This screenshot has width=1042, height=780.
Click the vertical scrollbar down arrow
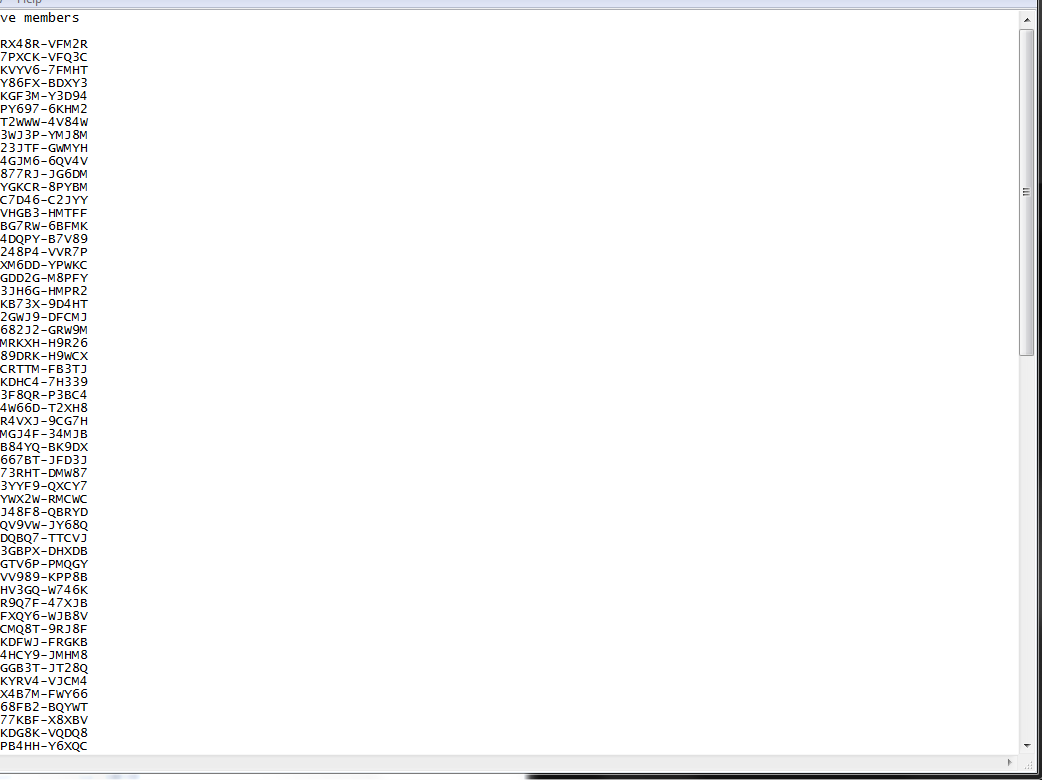coord(1026,746)
